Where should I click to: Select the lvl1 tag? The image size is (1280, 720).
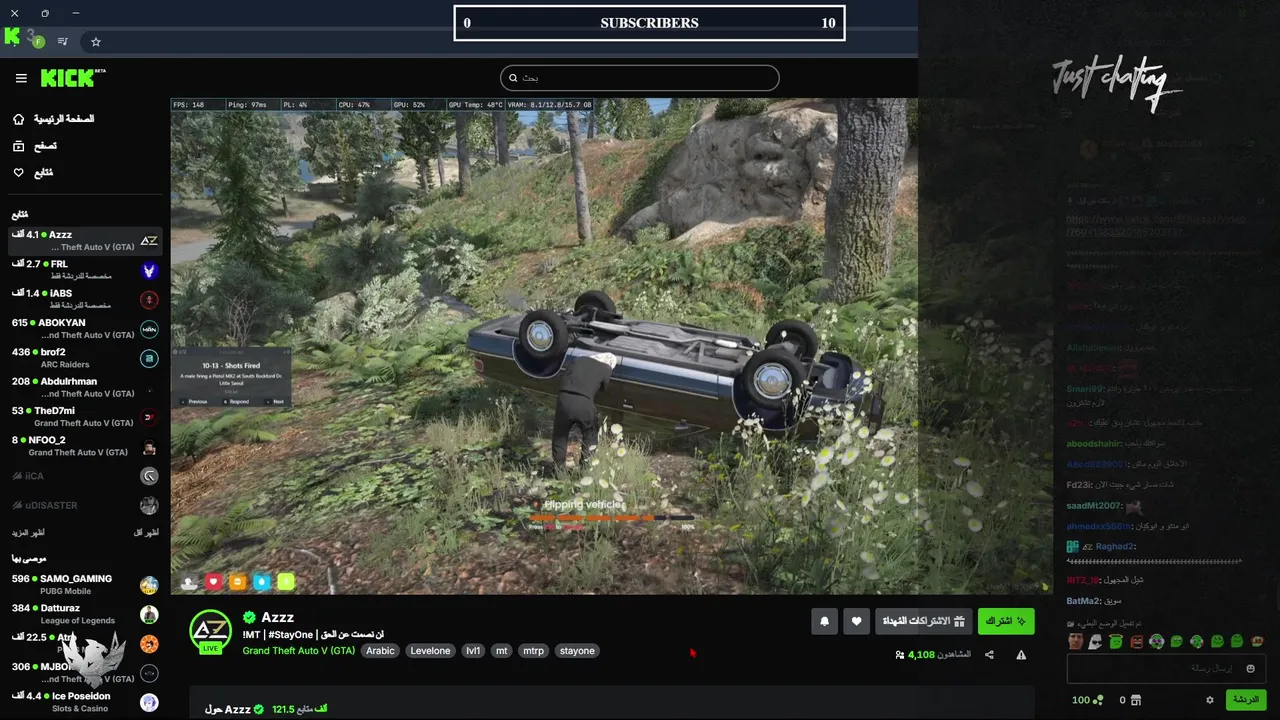point(473,651)
